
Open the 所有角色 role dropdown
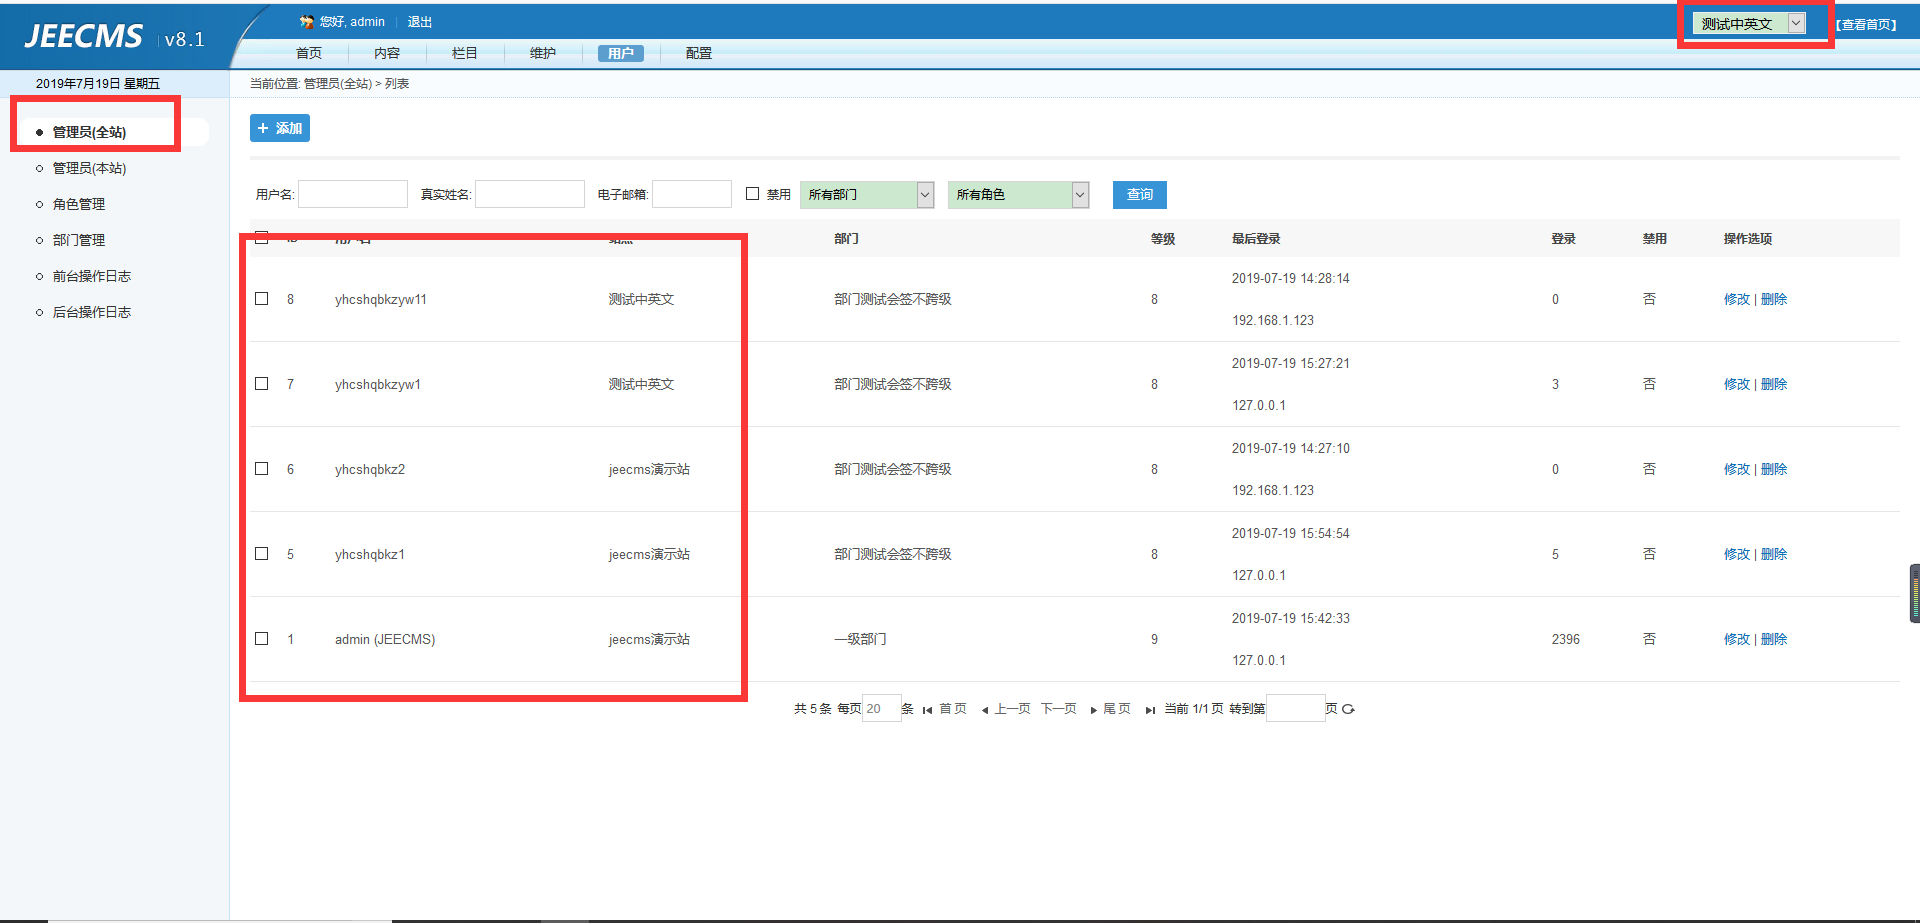click(x=1018, y=195)
